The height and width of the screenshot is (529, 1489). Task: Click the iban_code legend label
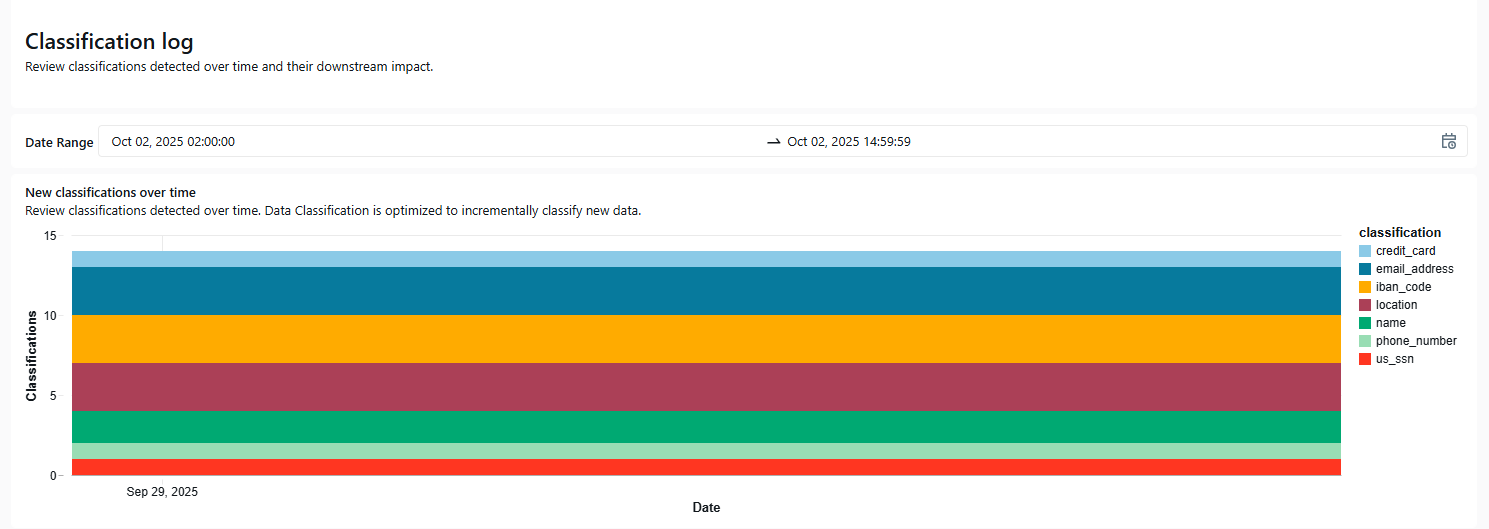[1403, 287]
